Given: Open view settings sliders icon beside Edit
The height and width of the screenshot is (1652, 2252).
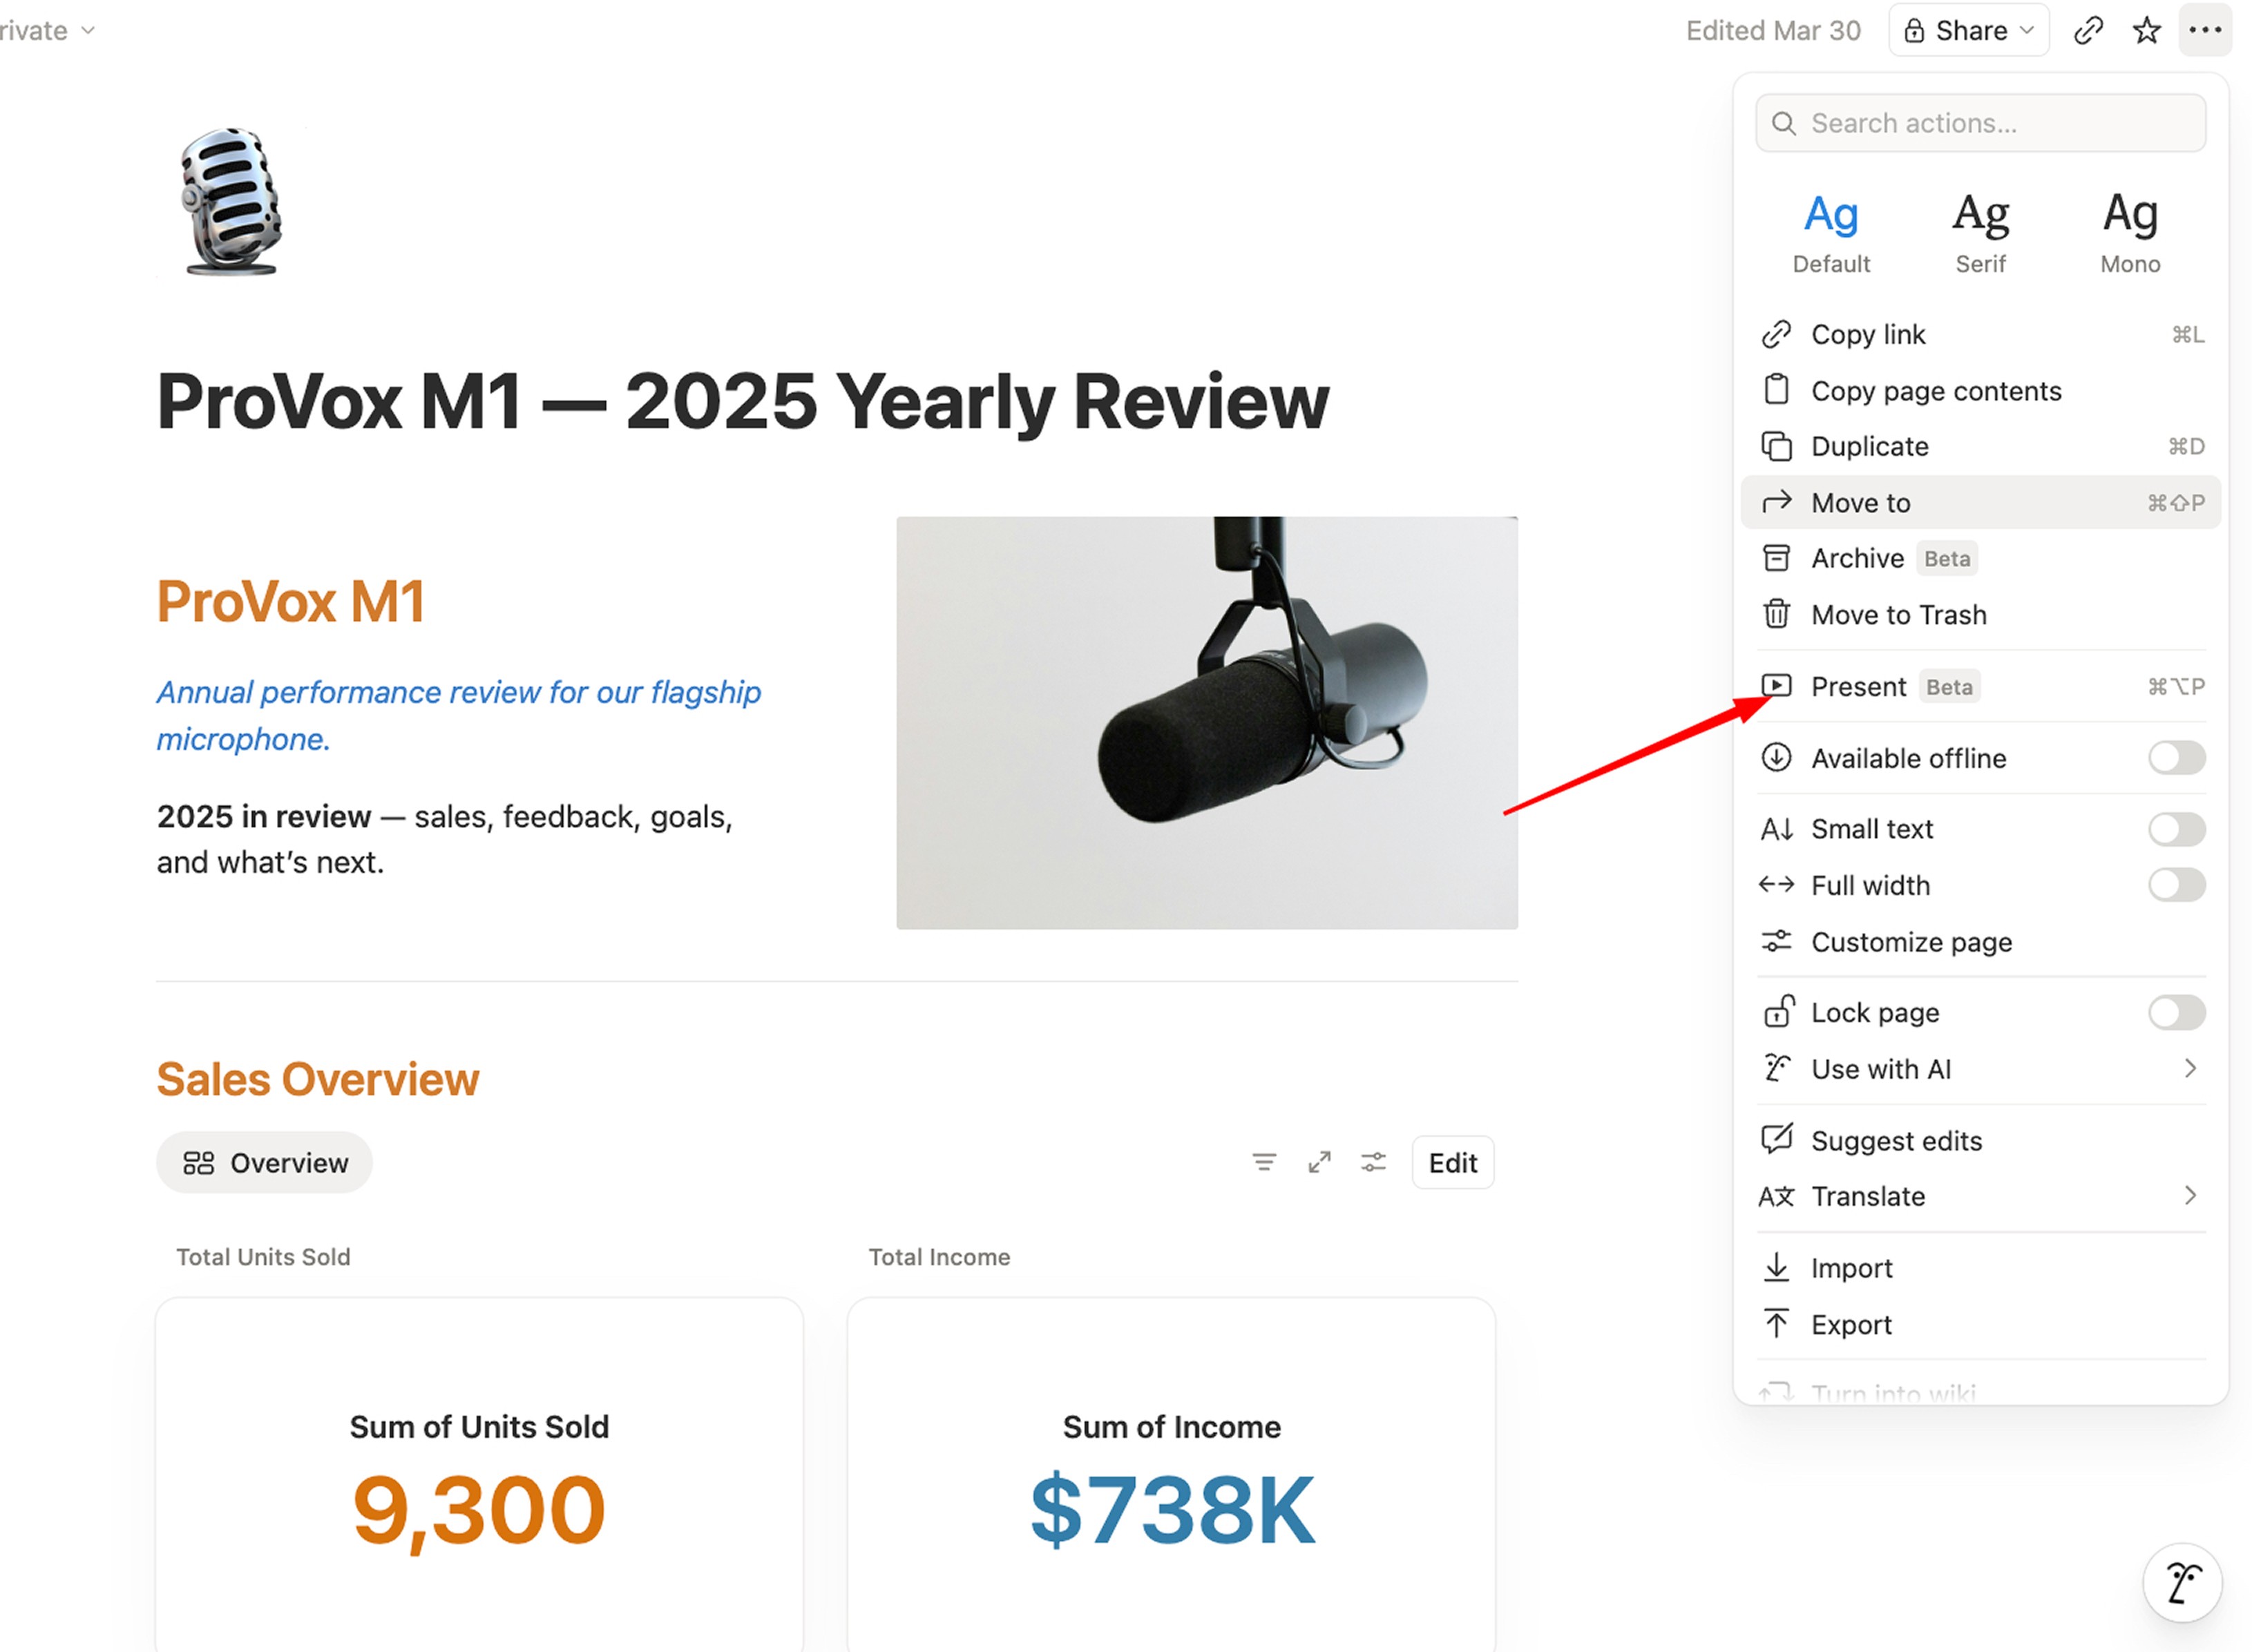Looking at the screenshot, I should tap(1373, 1162).
